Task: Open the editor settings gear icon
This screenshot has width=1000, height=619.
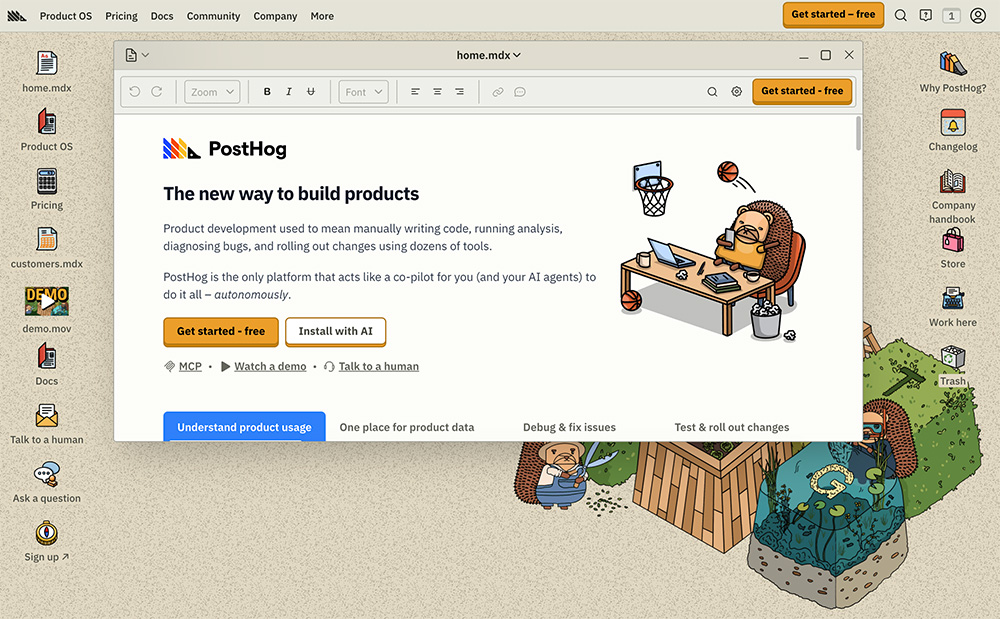Action: [737, 92]
